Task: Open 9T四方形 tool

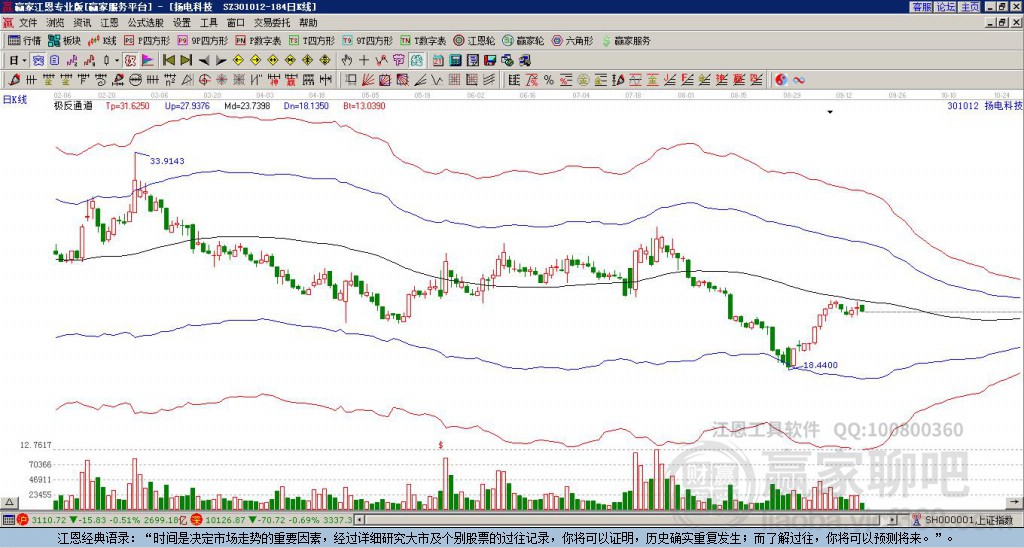Action: (368, 40)
